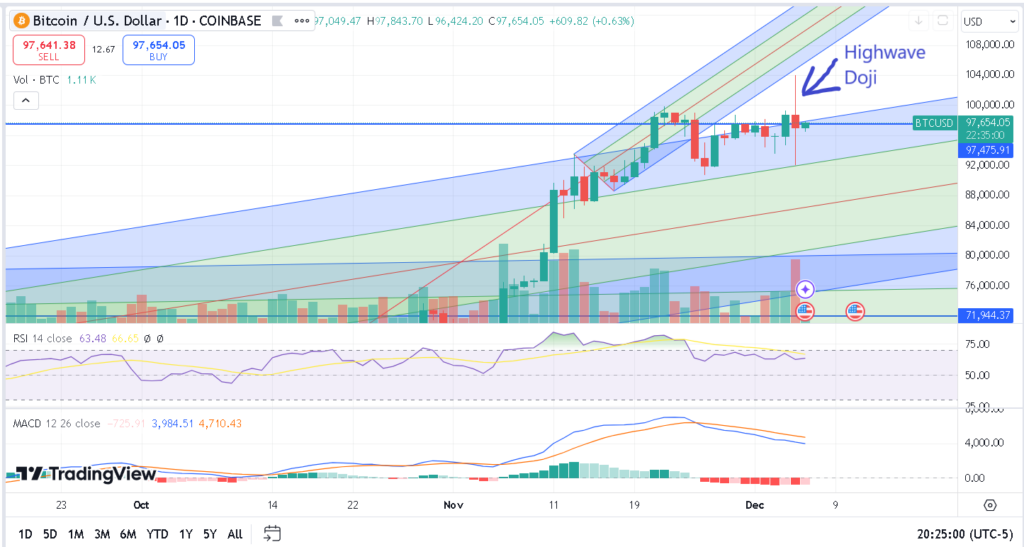Click the blue 71,944.37 price label
Image resolution: width=1024 pixels, height=547 pixels.
(x=987, y=315)
